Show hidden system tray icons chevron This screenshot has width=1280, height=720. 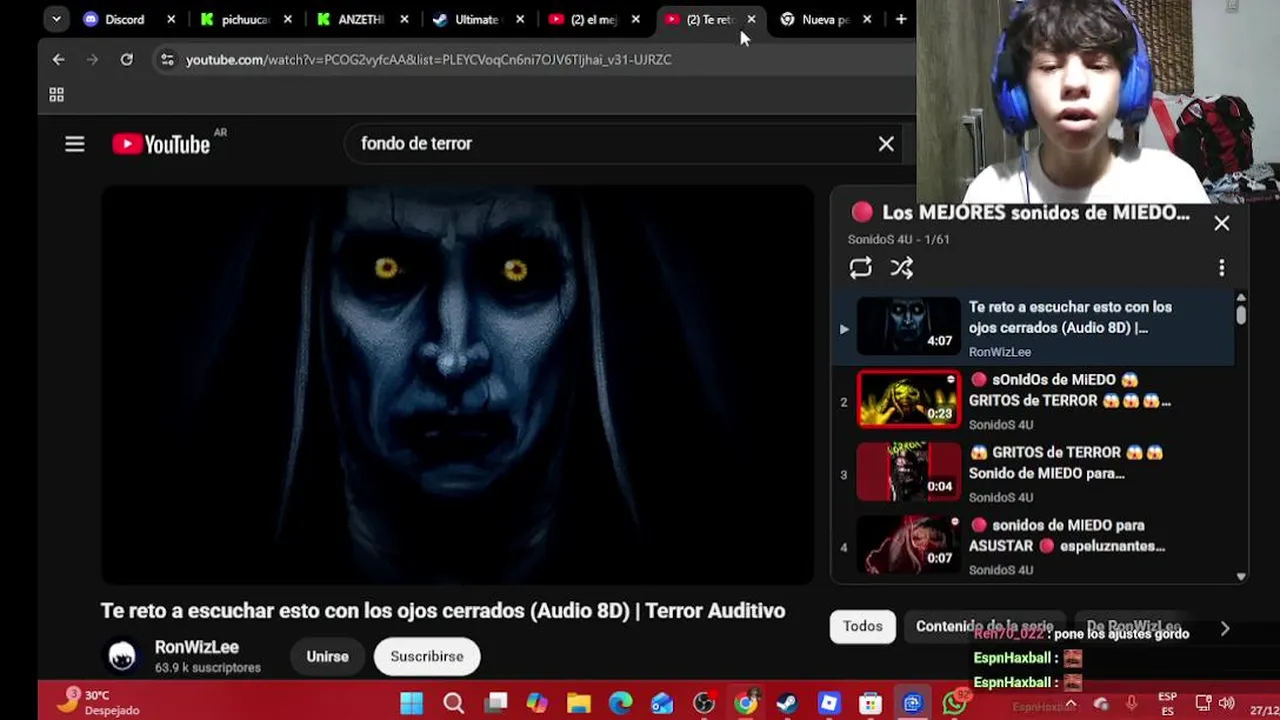click(1070, 703)
